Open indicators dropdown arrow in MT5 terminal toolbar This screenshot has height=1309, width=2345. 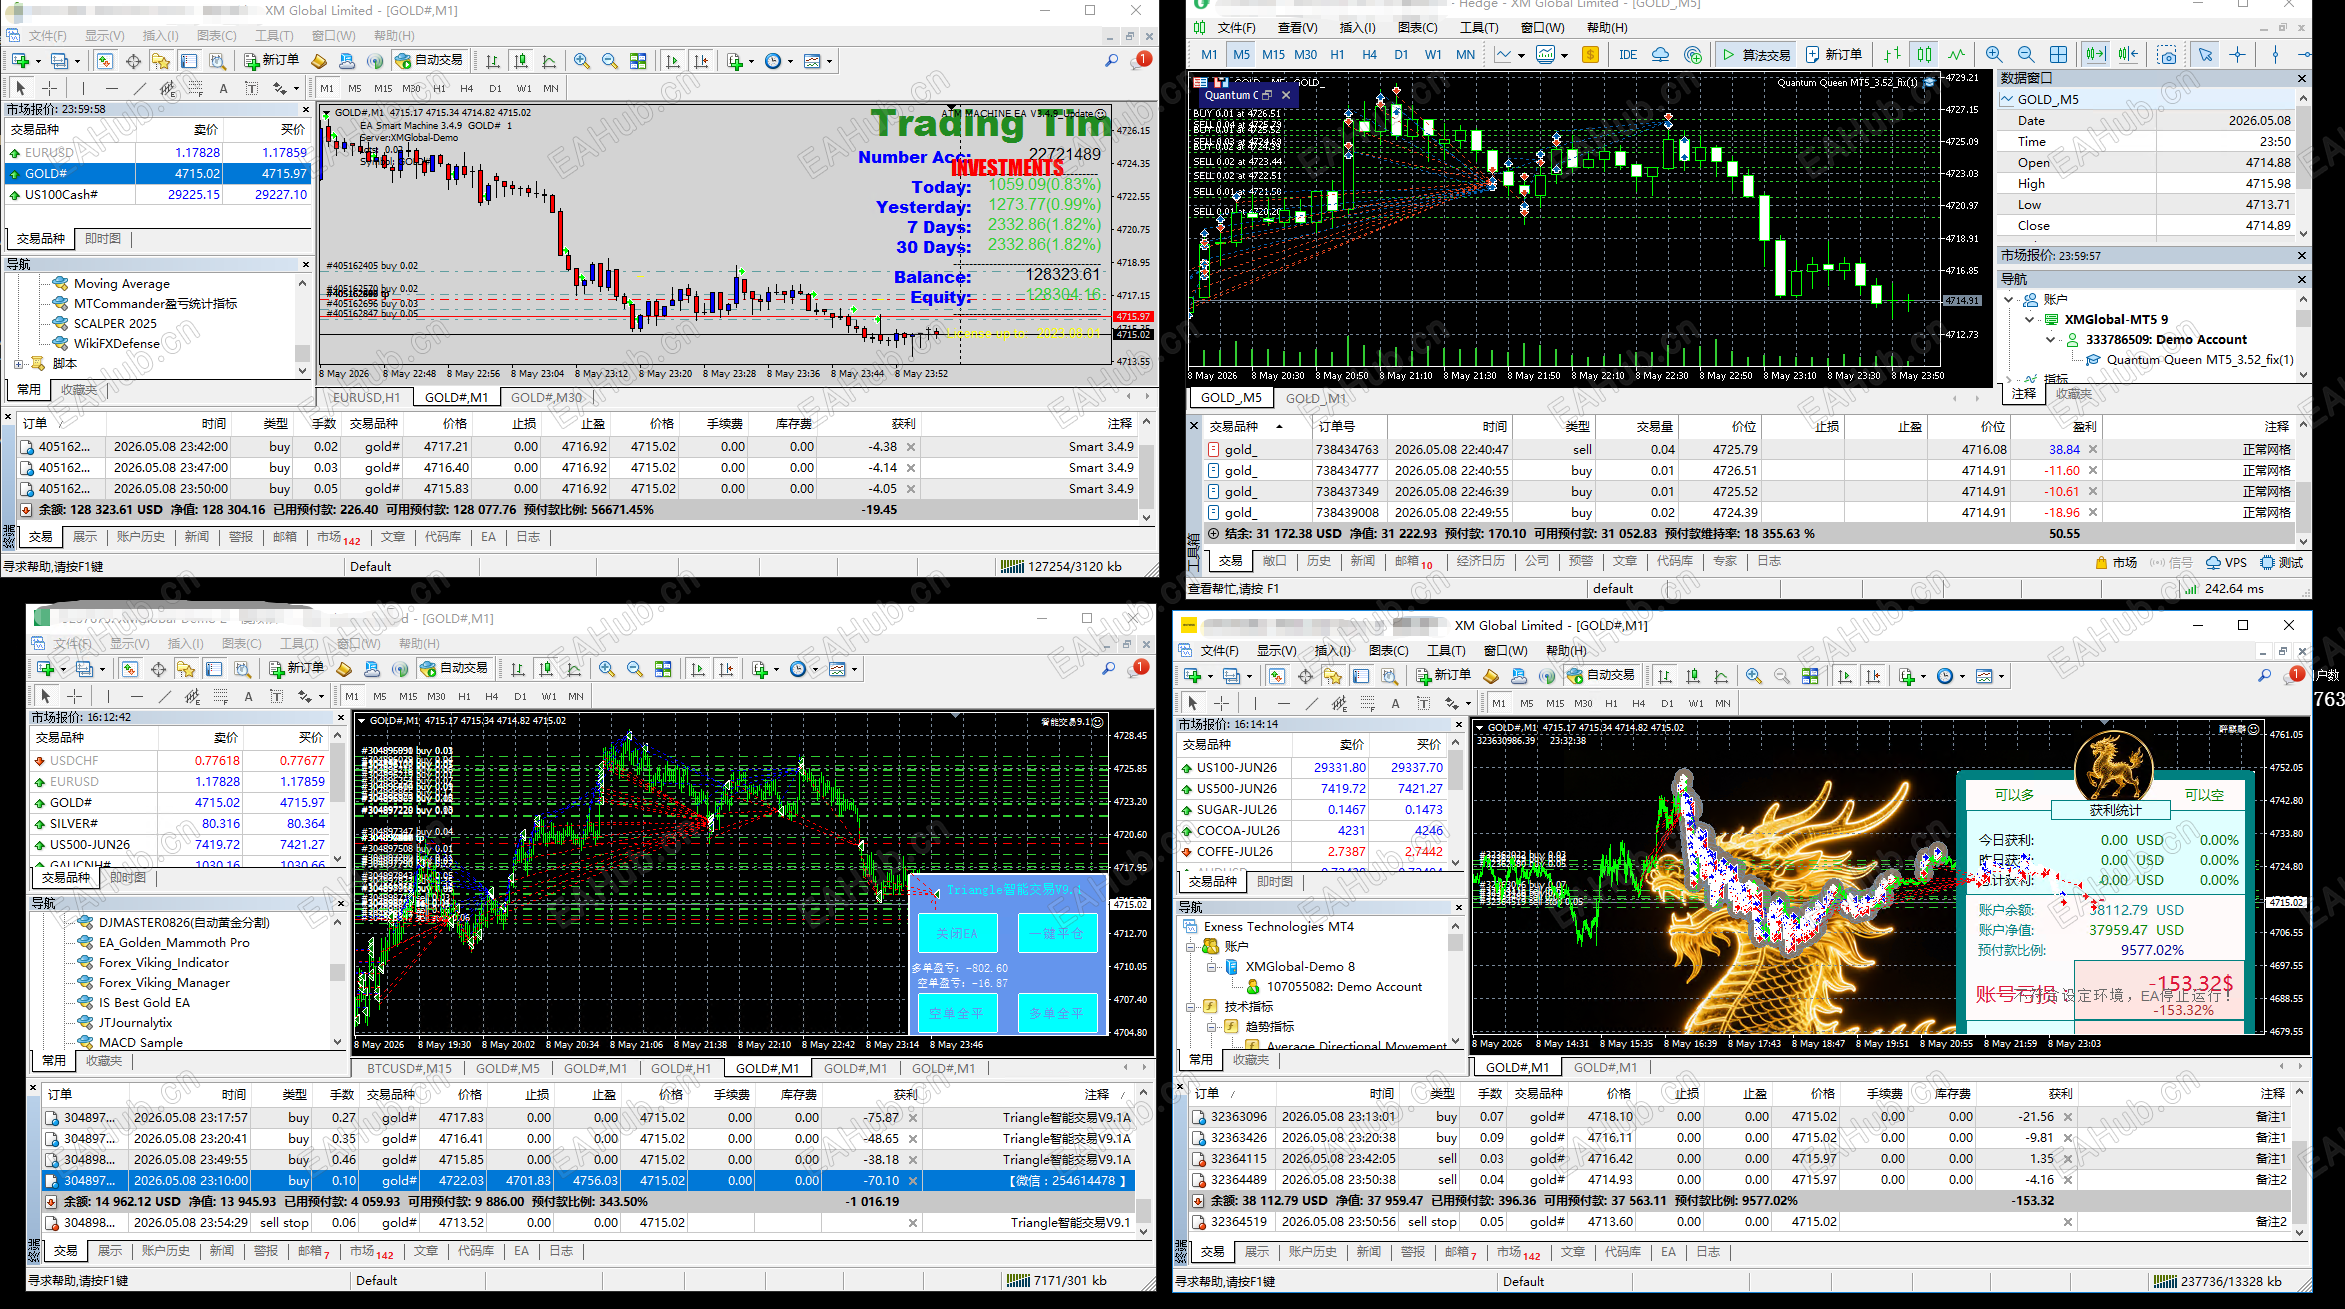click(1564, 56)
